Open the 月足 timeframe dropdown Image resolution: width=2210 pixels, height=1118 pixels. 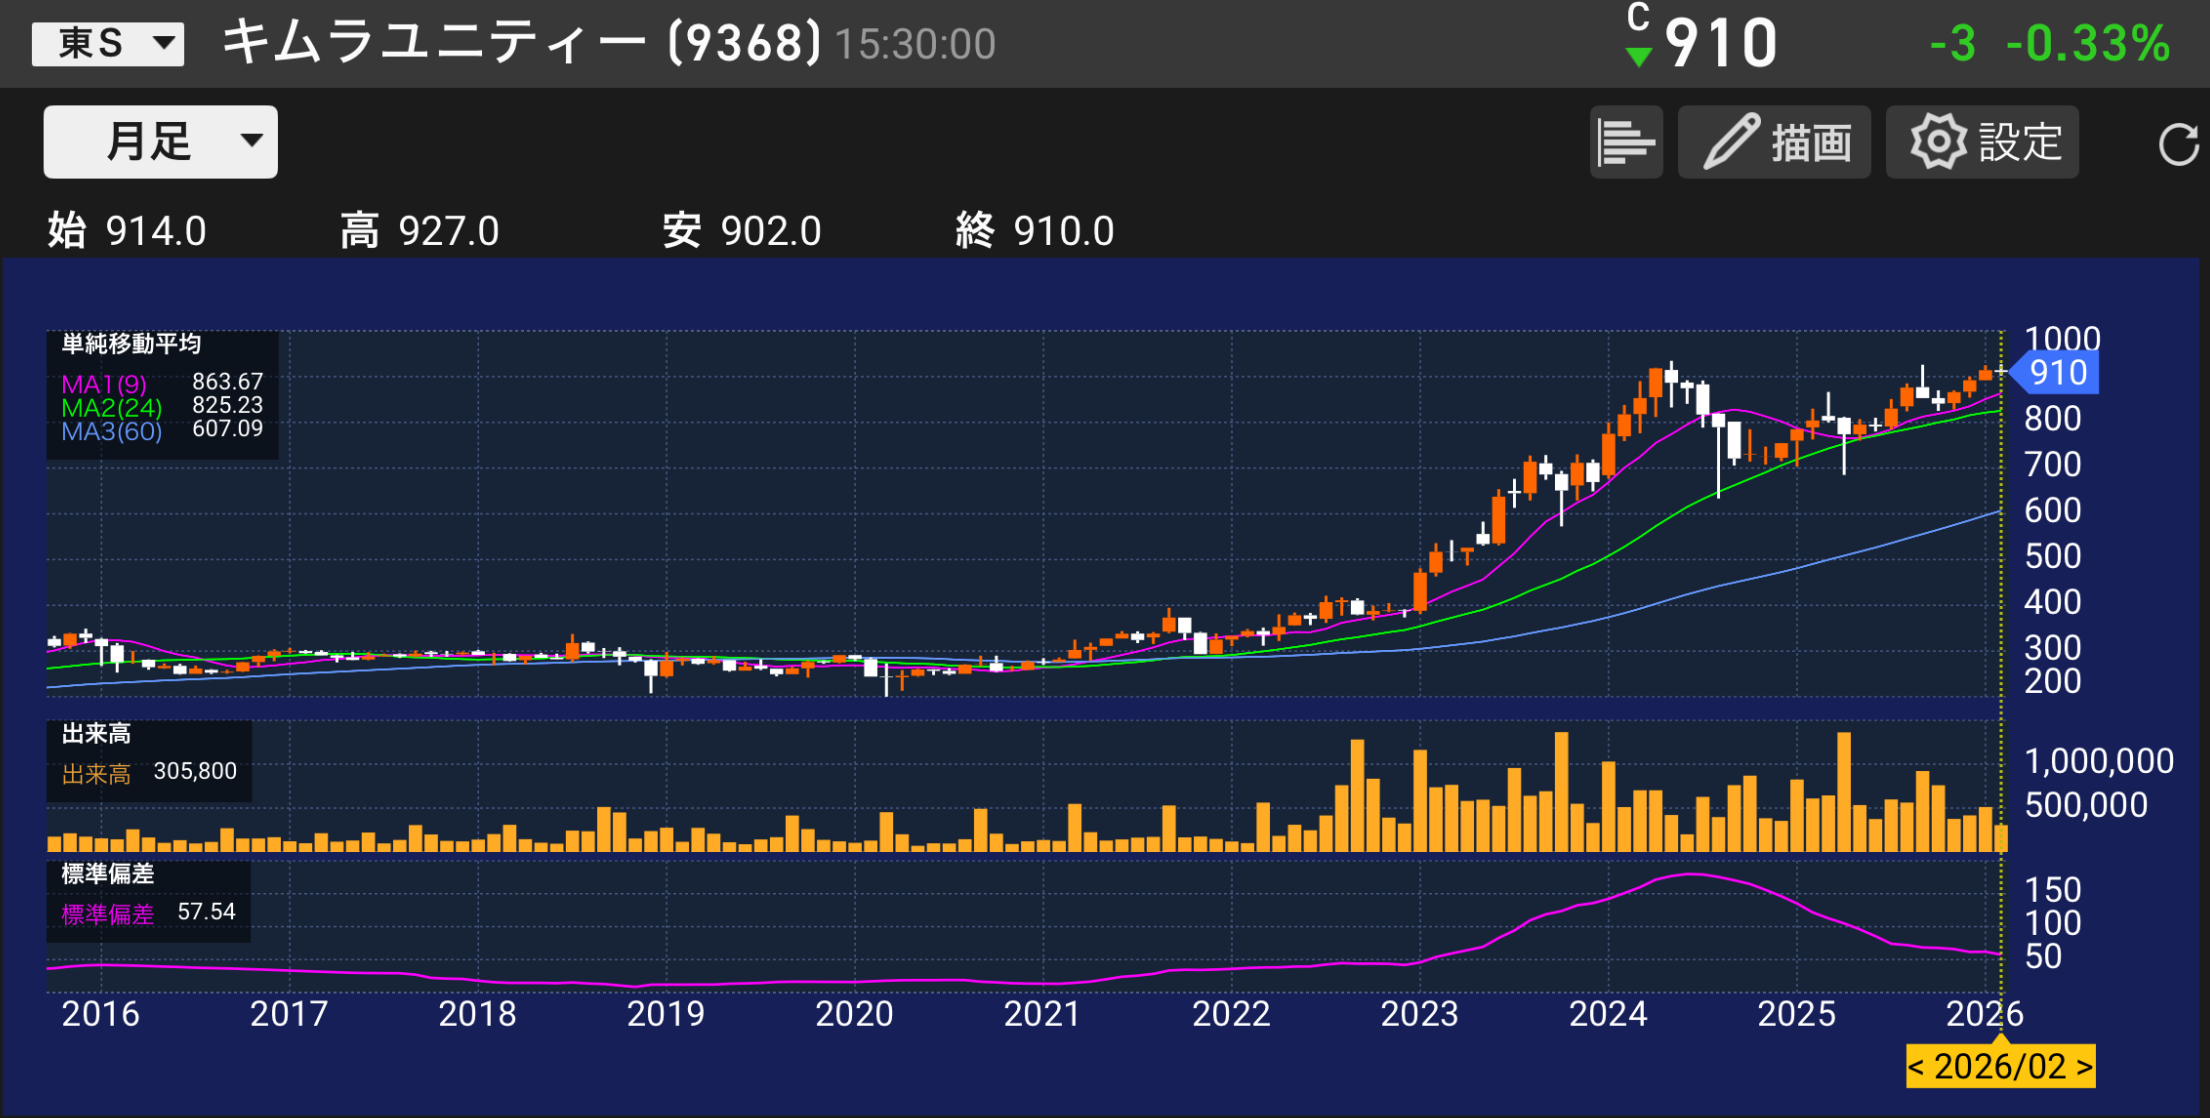[x=161, y=142]
